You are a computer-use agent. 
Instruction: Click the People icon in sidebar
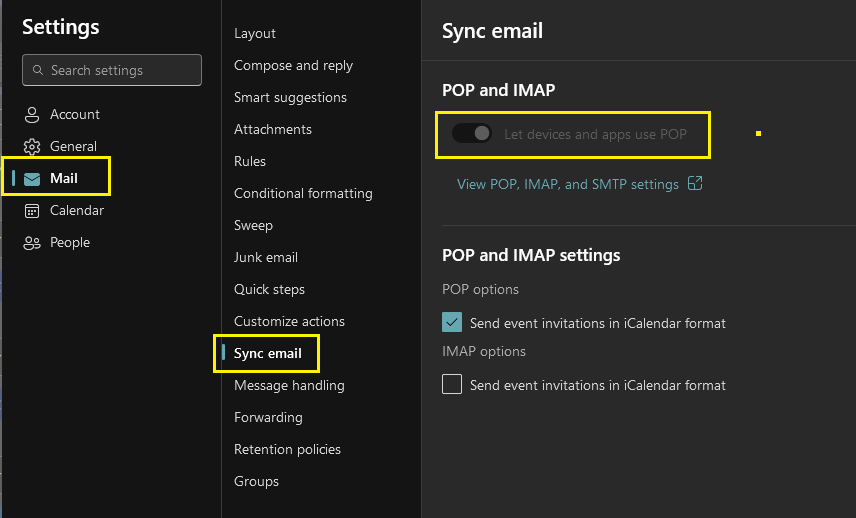pos(32,243)
